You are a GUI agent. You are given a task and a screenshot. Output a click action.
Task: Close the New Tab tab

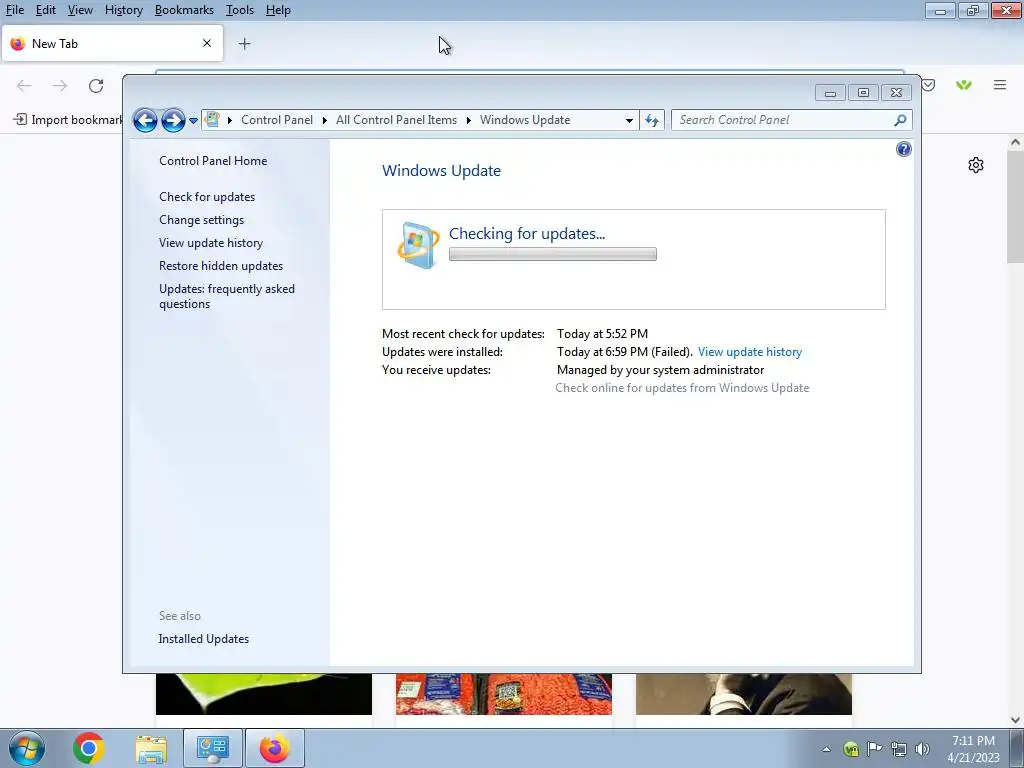coord(207,43)
